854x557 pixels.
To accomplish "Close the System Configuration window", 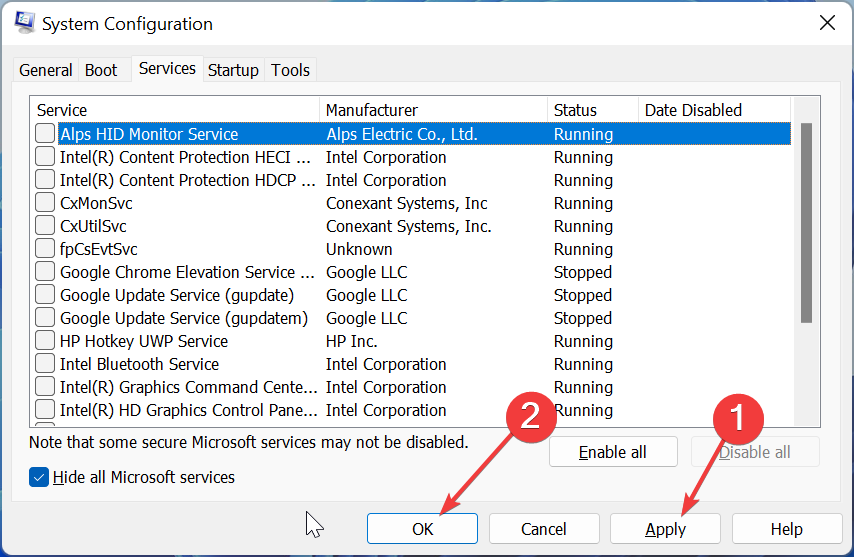I will 827,23.
